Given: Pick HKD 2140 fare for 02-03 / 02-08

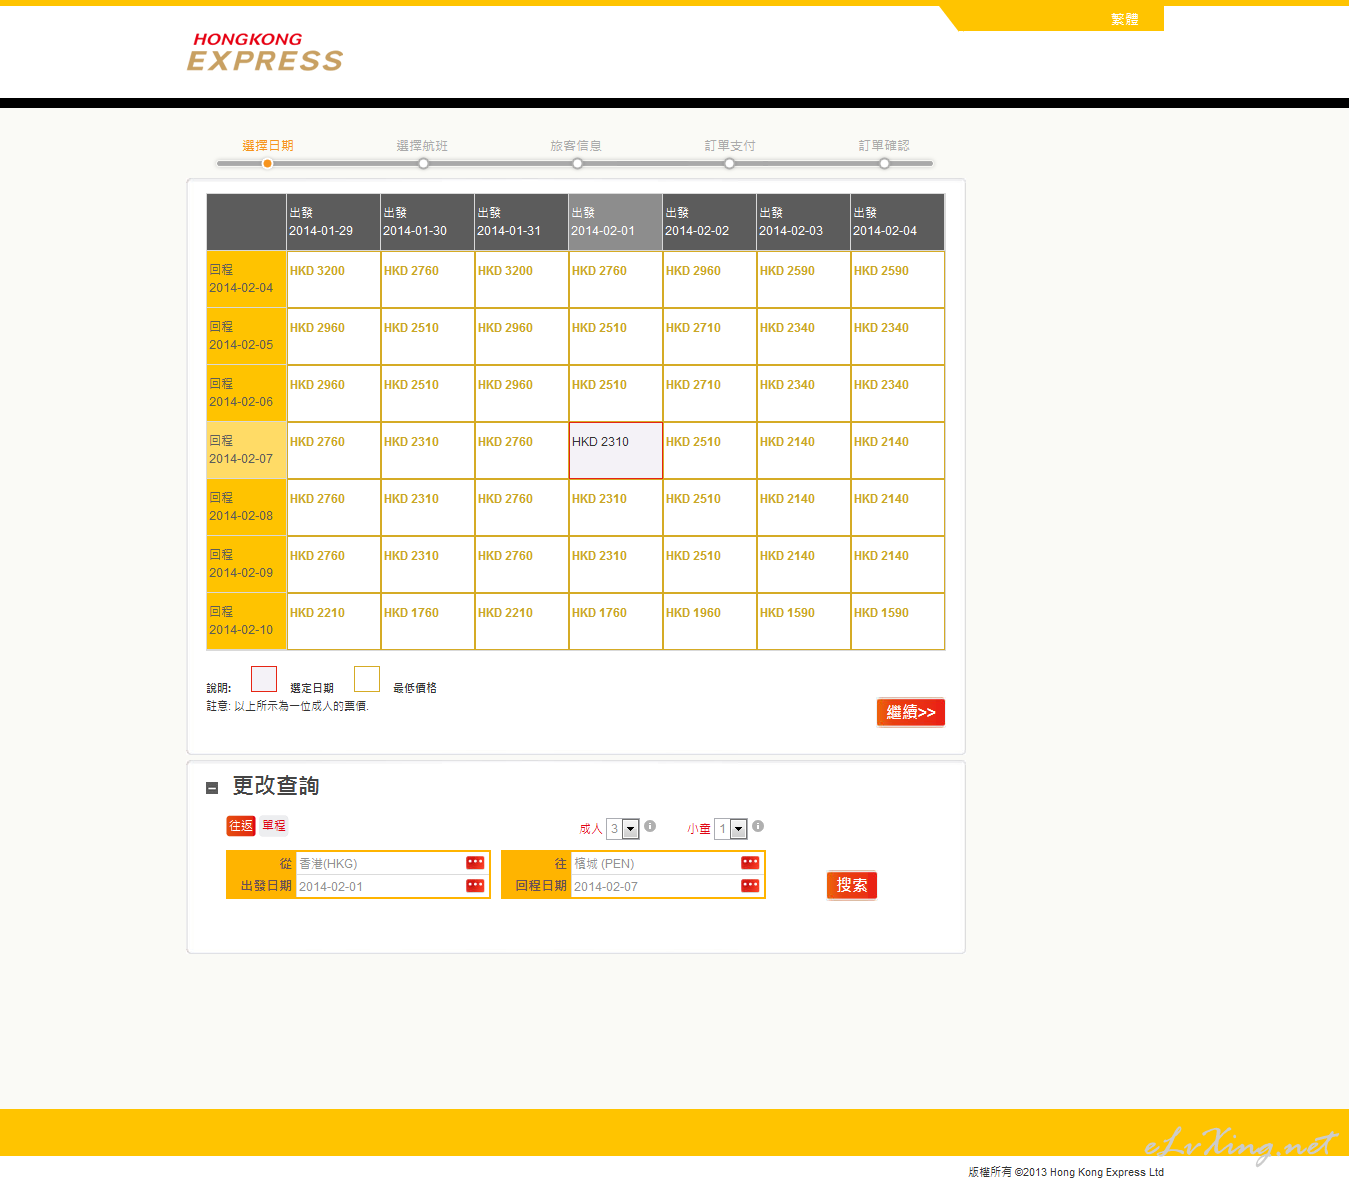Looking at the screenshot, I should [804, 507].
